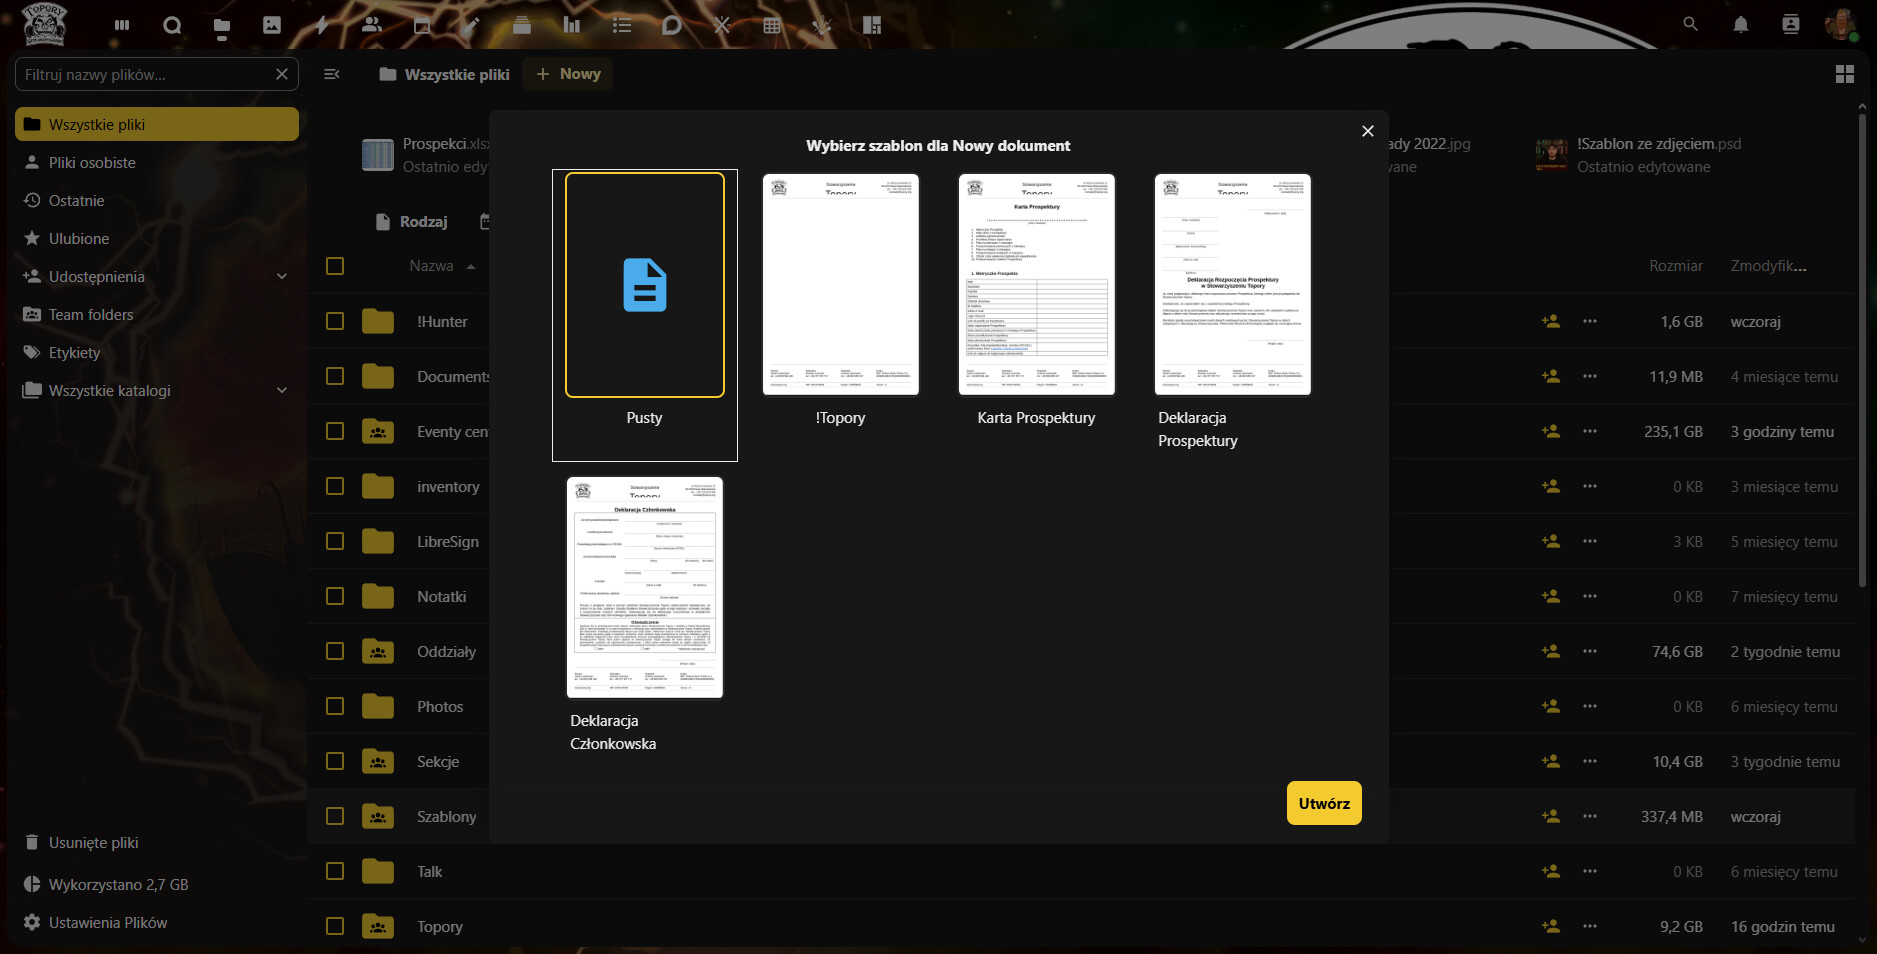Image resolution: width=1877 pixels, height=954 pixels.
Task: Click the Topory logo in the header
Action: coord(44,24)
